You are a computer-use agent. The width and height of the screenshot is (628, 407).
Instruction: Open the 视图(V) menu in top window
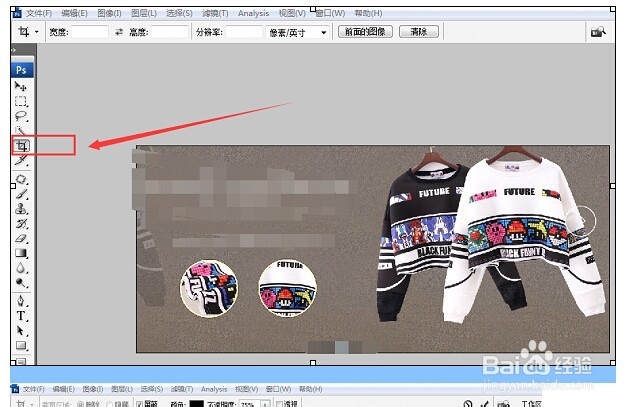point(292,13)
